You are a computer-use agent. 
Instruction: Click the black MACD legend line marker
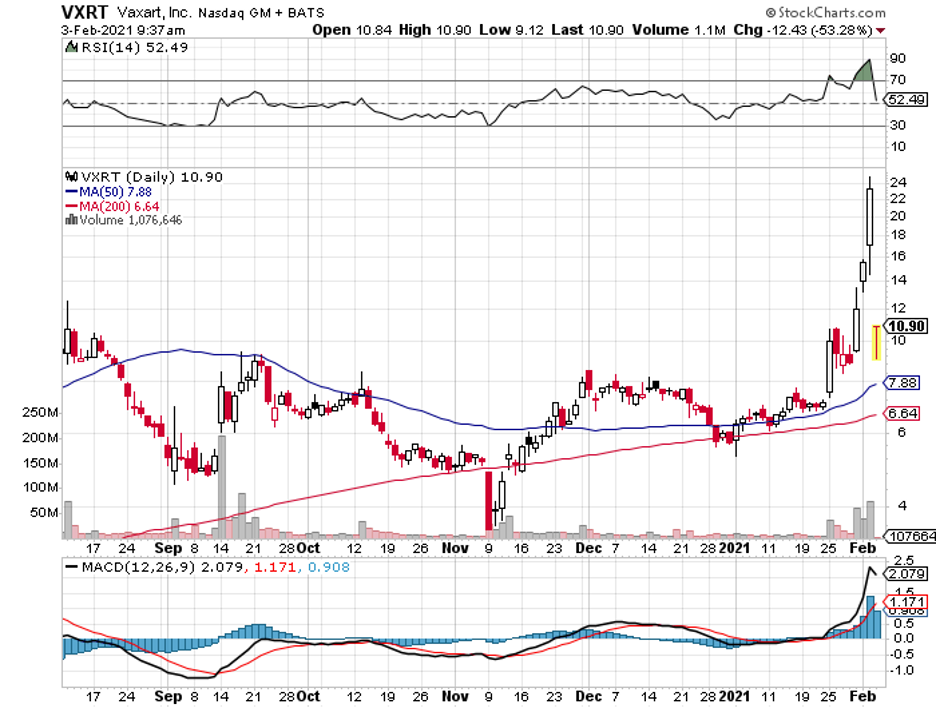tap(72, 567)
